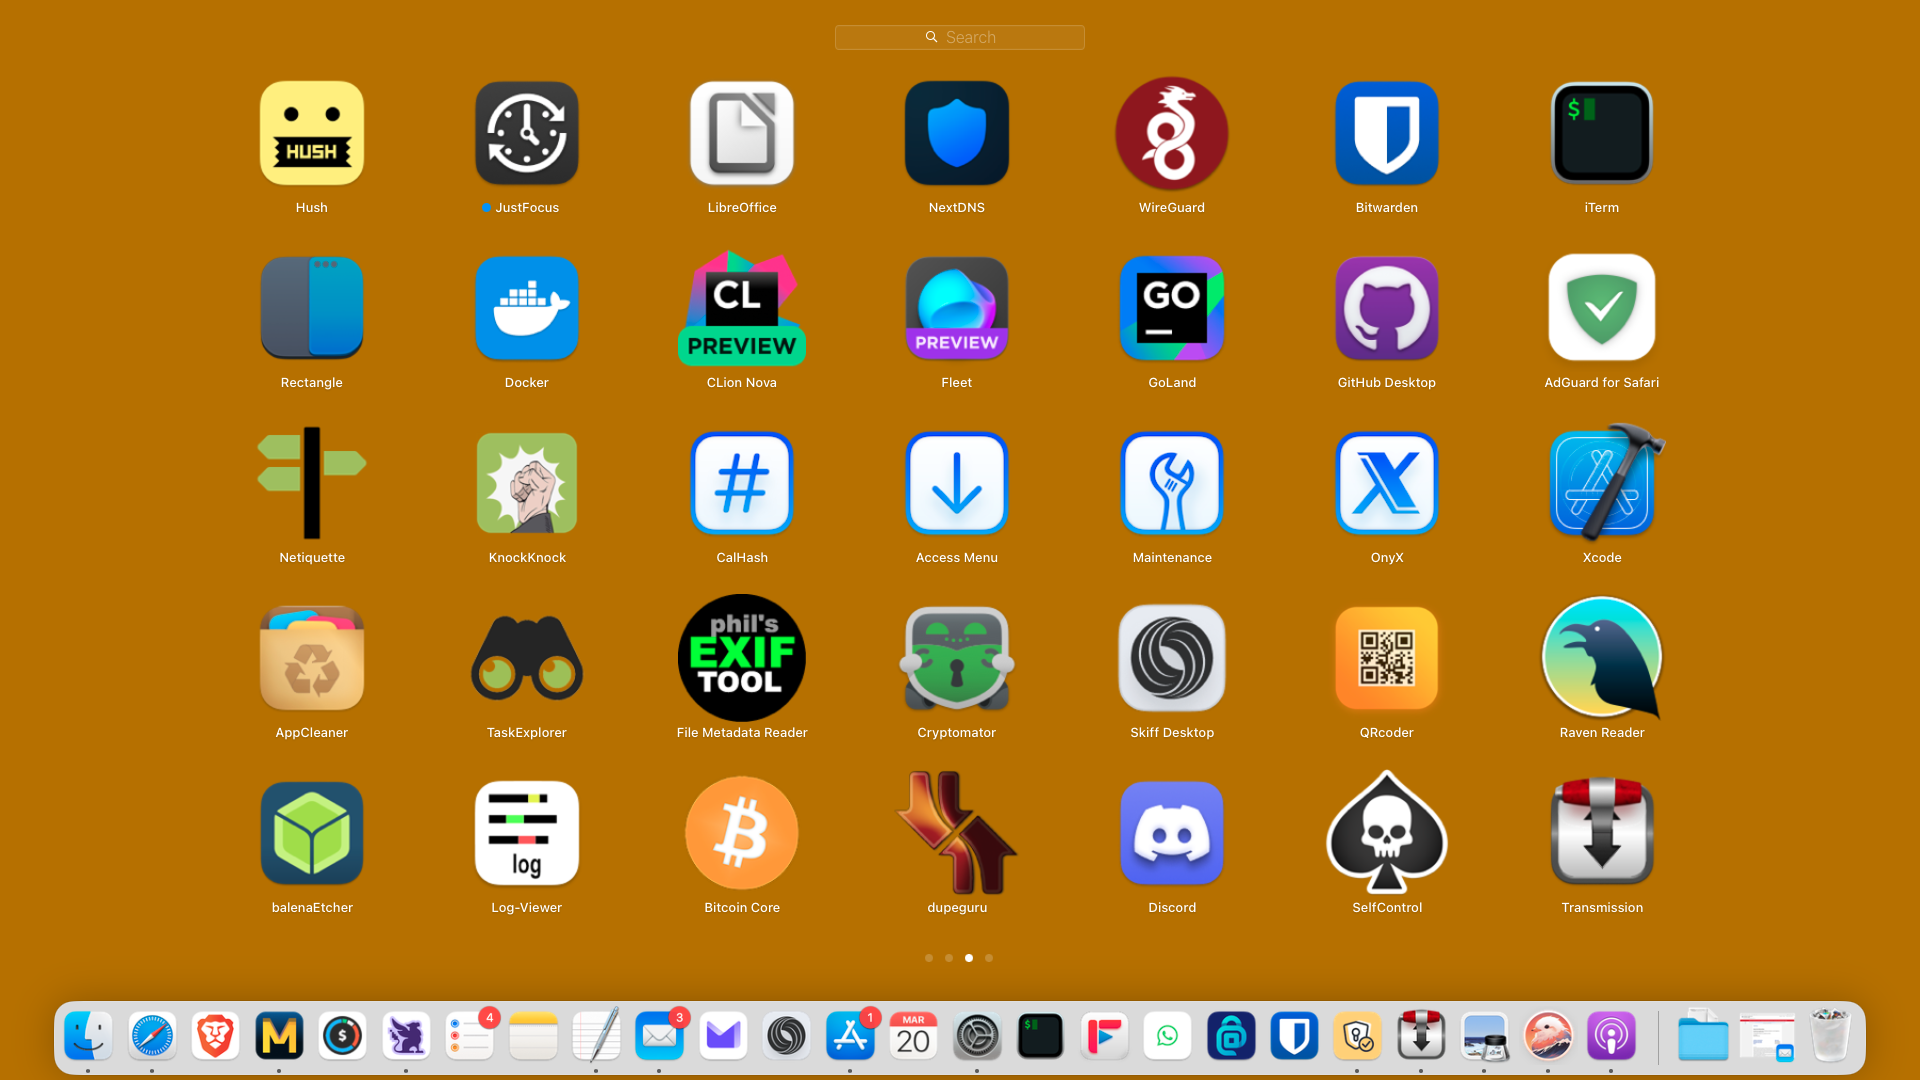Open the SelfControl app
The height and width of the screenshot is (1080, 1920).
[x=1387, y=833]
